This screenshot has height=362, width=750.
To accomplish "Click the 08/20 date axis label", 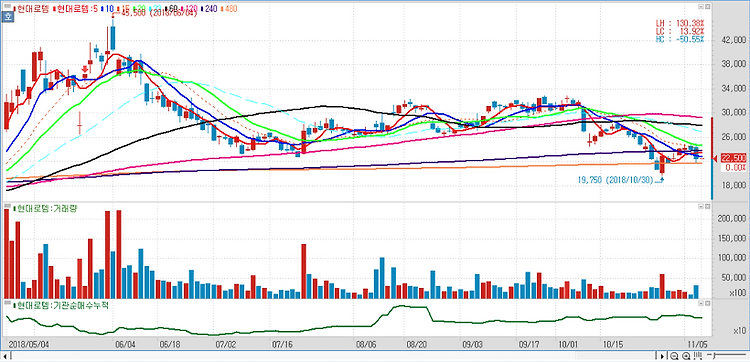I will (x=416, y=344).
